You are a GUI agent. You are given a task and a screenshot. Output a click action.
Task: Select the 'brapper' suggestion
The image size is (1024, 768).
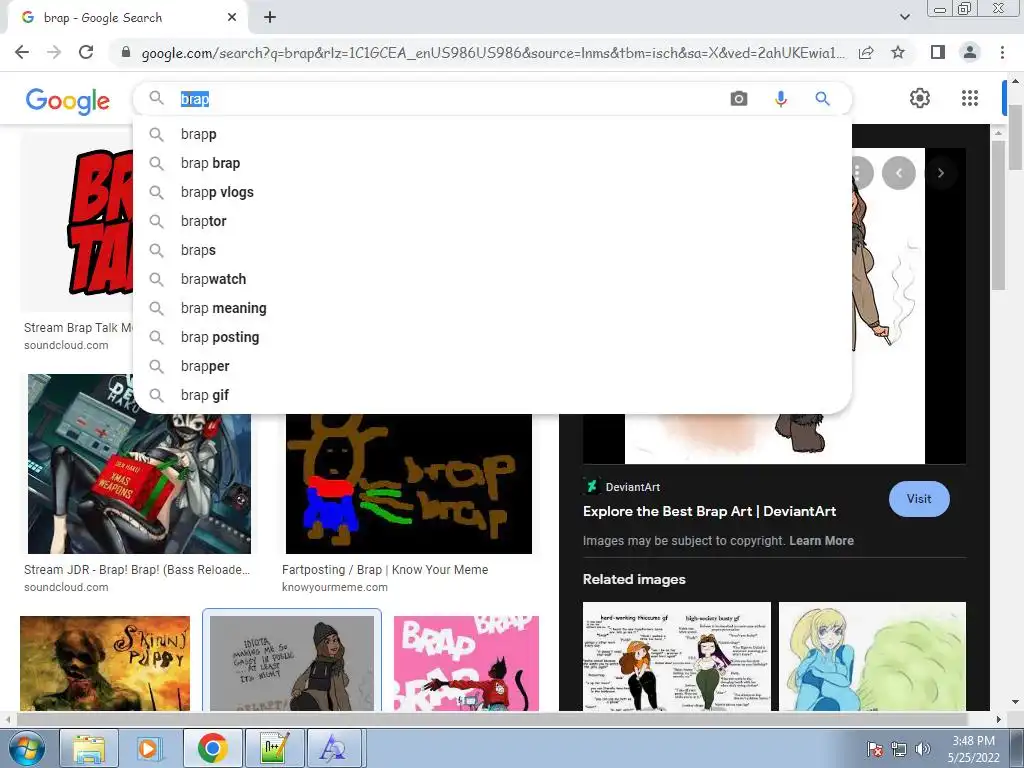492,366
